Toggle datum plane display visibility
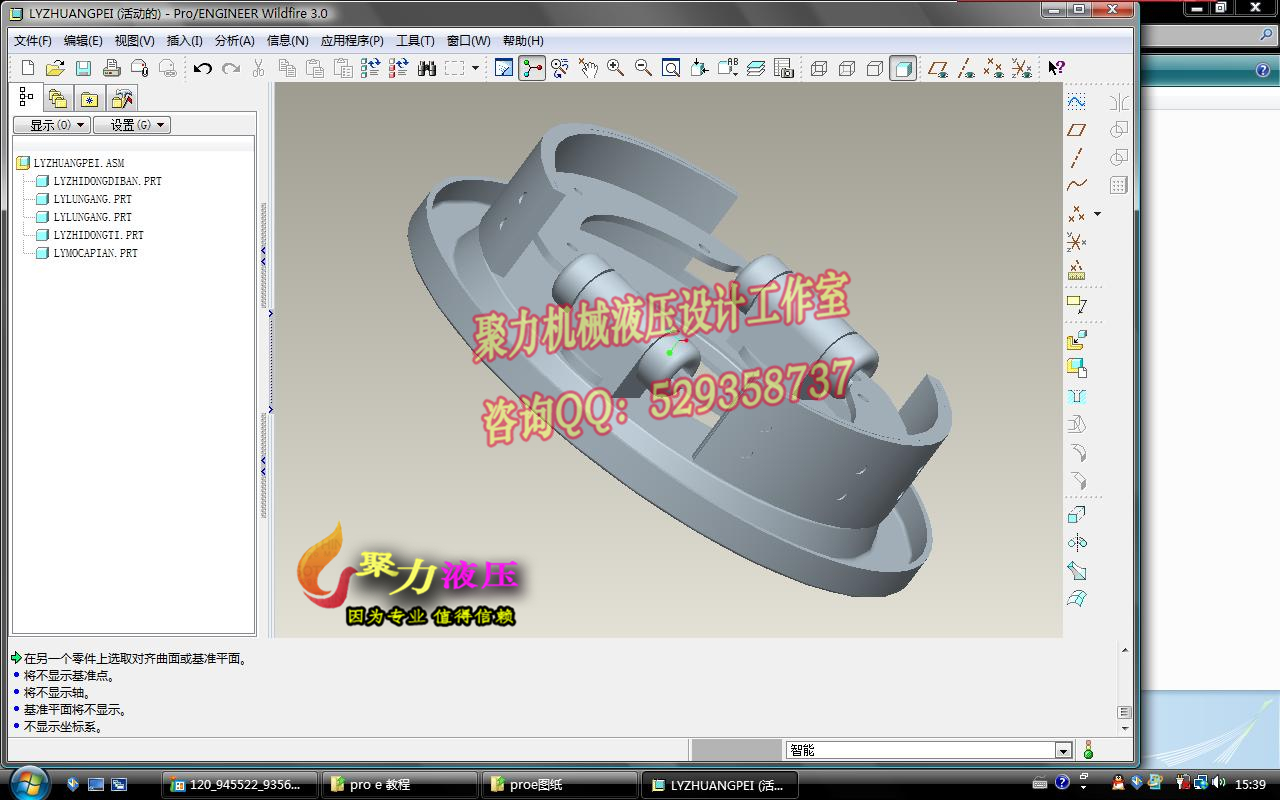1280x800 pixels. click(x=939, y=68)
